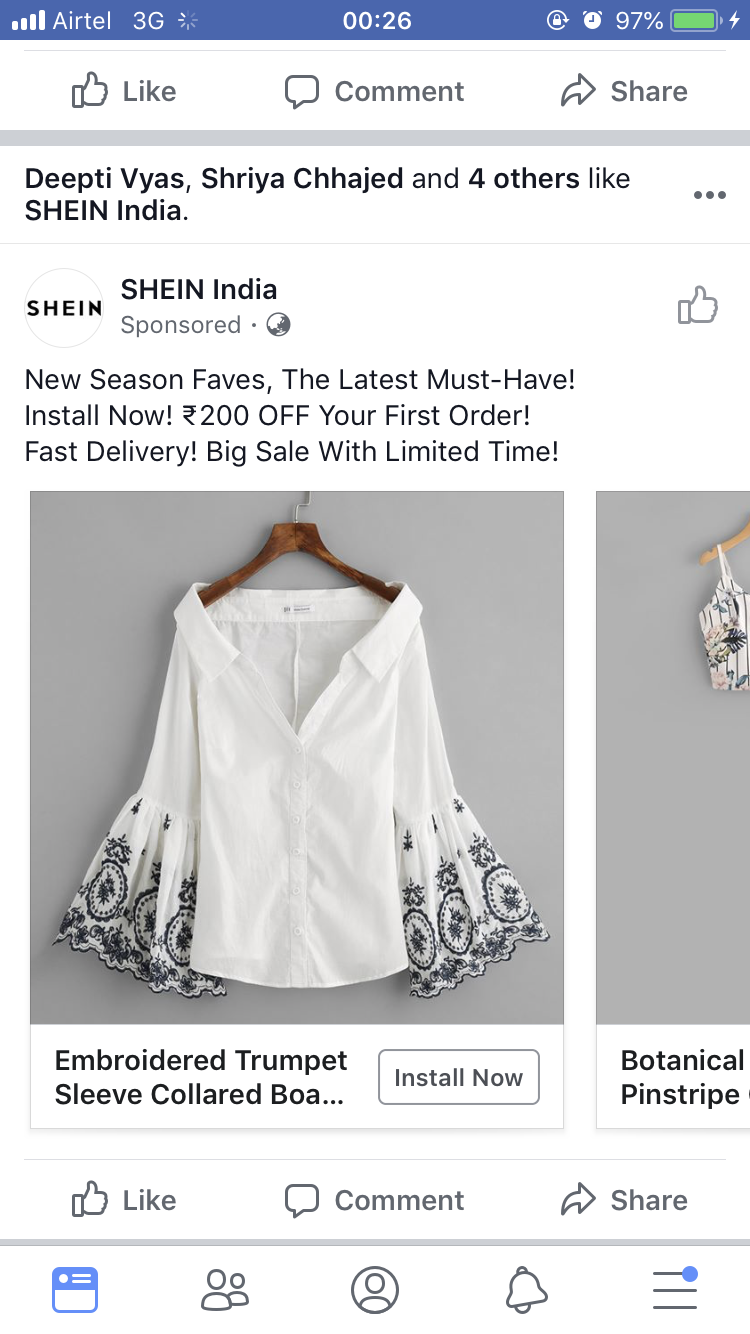Share the SHEIN sponsored post
Viewport: 750px width, 1334px height.
tap(624, 1200)
